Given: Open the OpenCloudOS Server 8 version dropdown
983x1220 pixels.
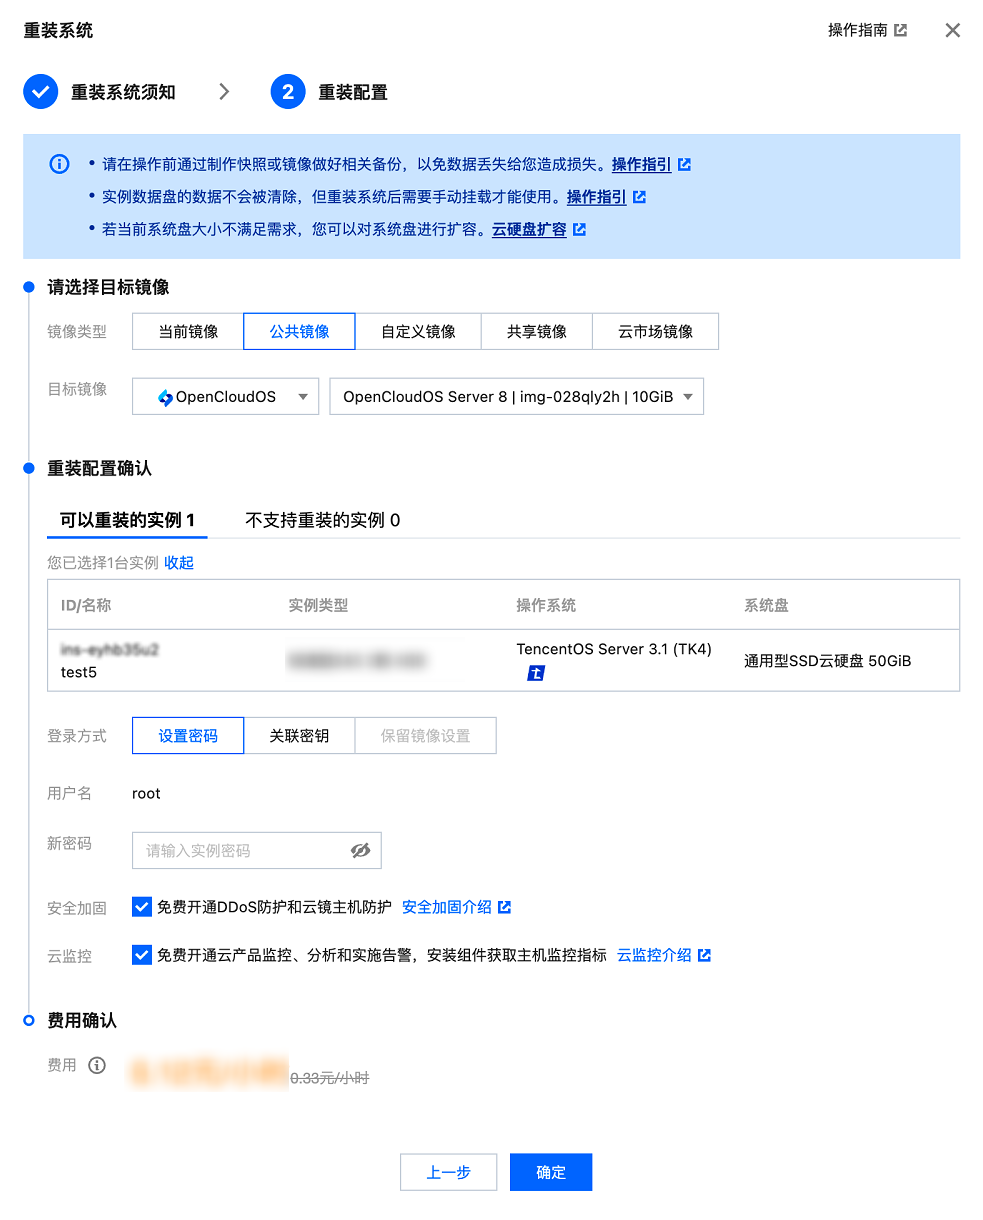Looking at the screenshot, I should click(516, 396).
